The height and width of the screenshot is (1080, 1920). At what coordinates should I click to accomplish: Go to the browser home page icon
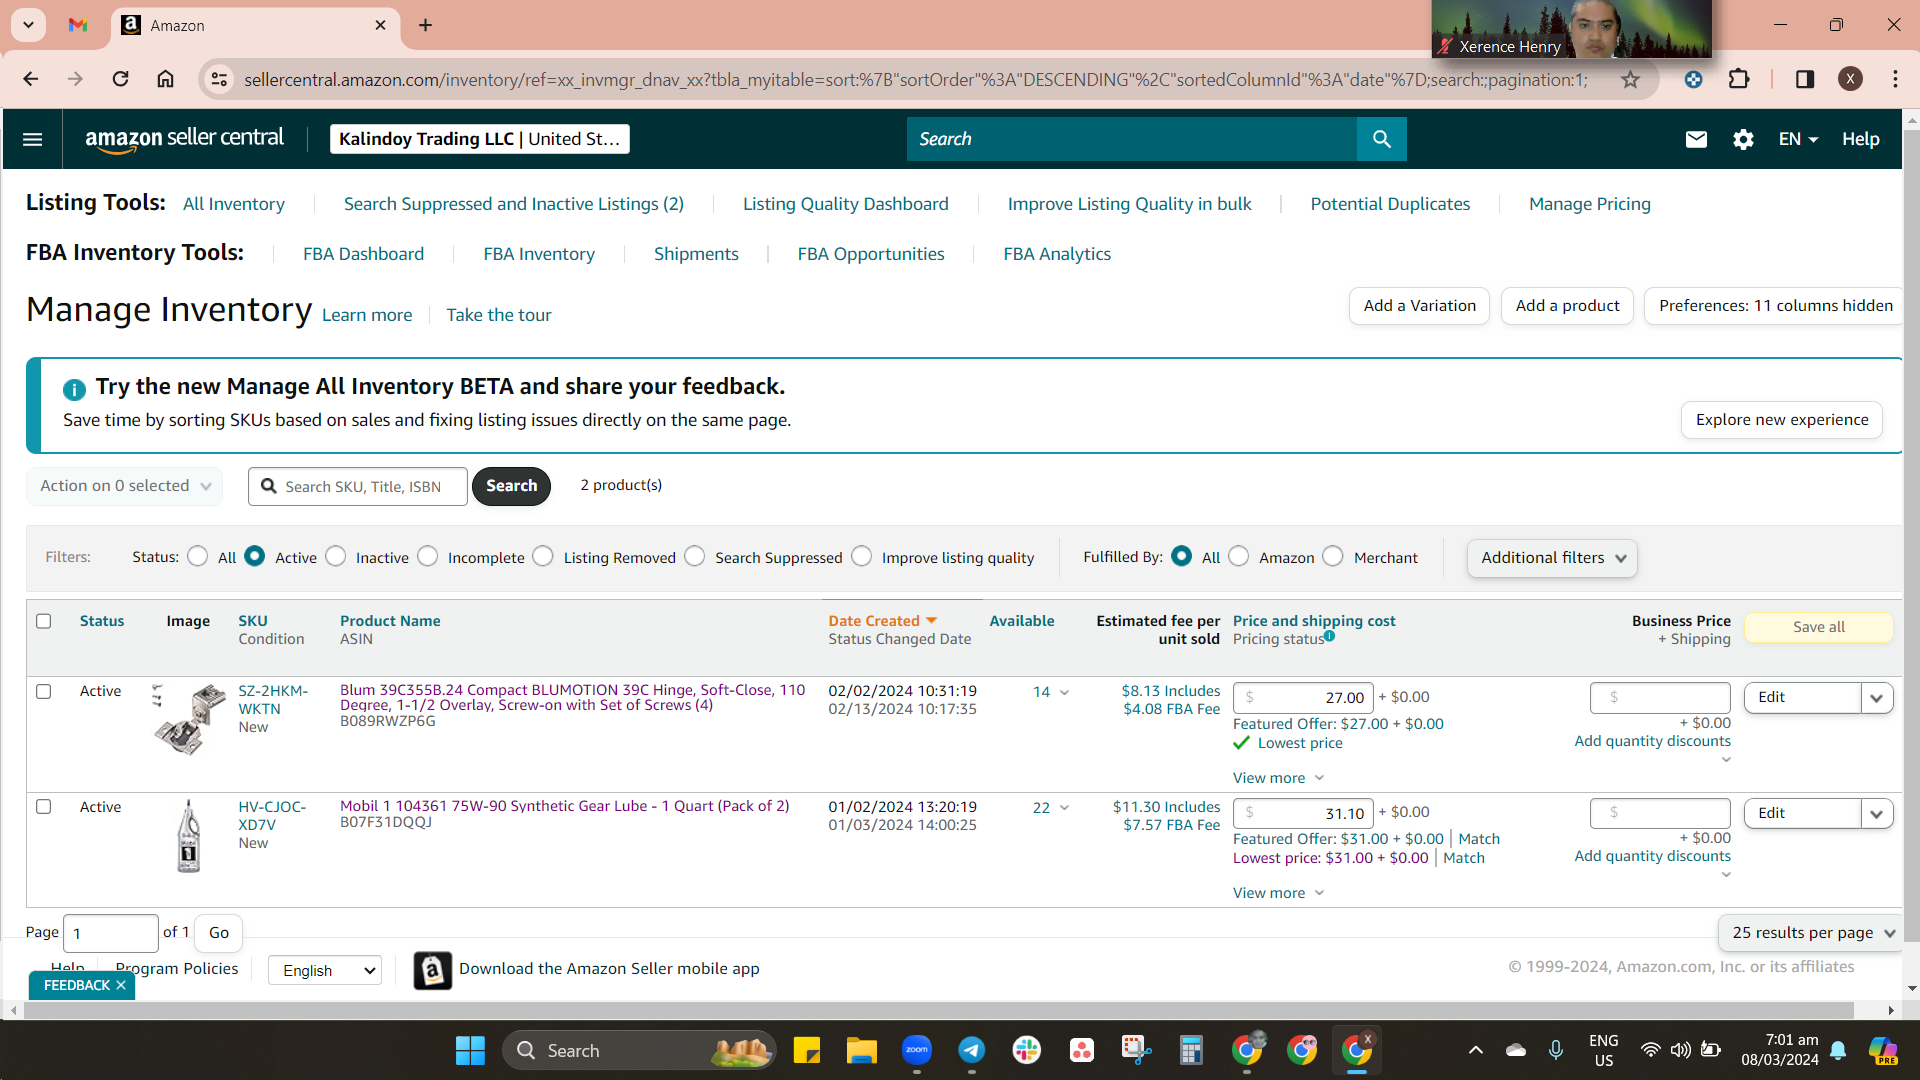(x=166, y=79)
